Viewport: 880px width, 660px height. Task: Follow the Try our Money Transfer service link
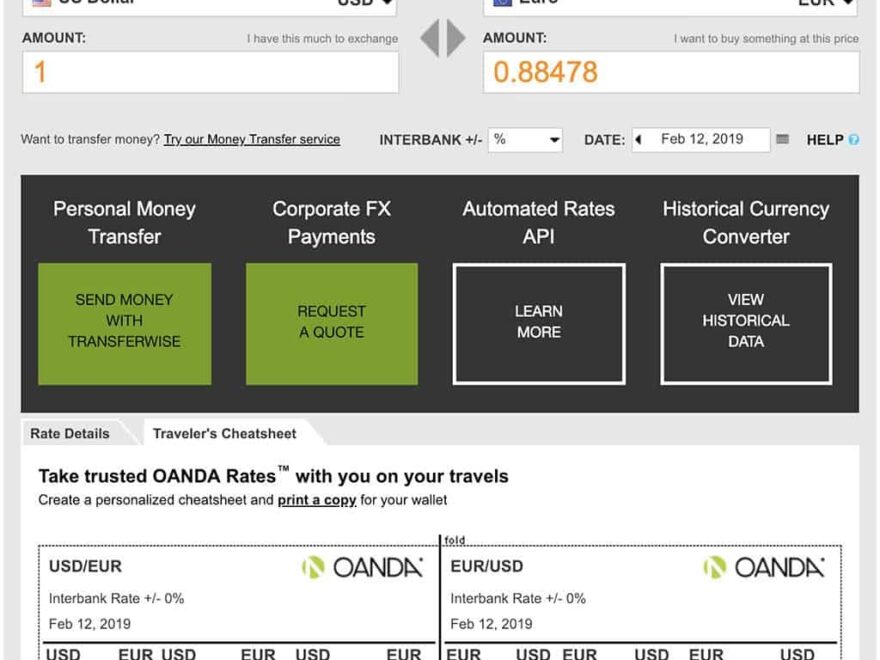coord(252,140)
